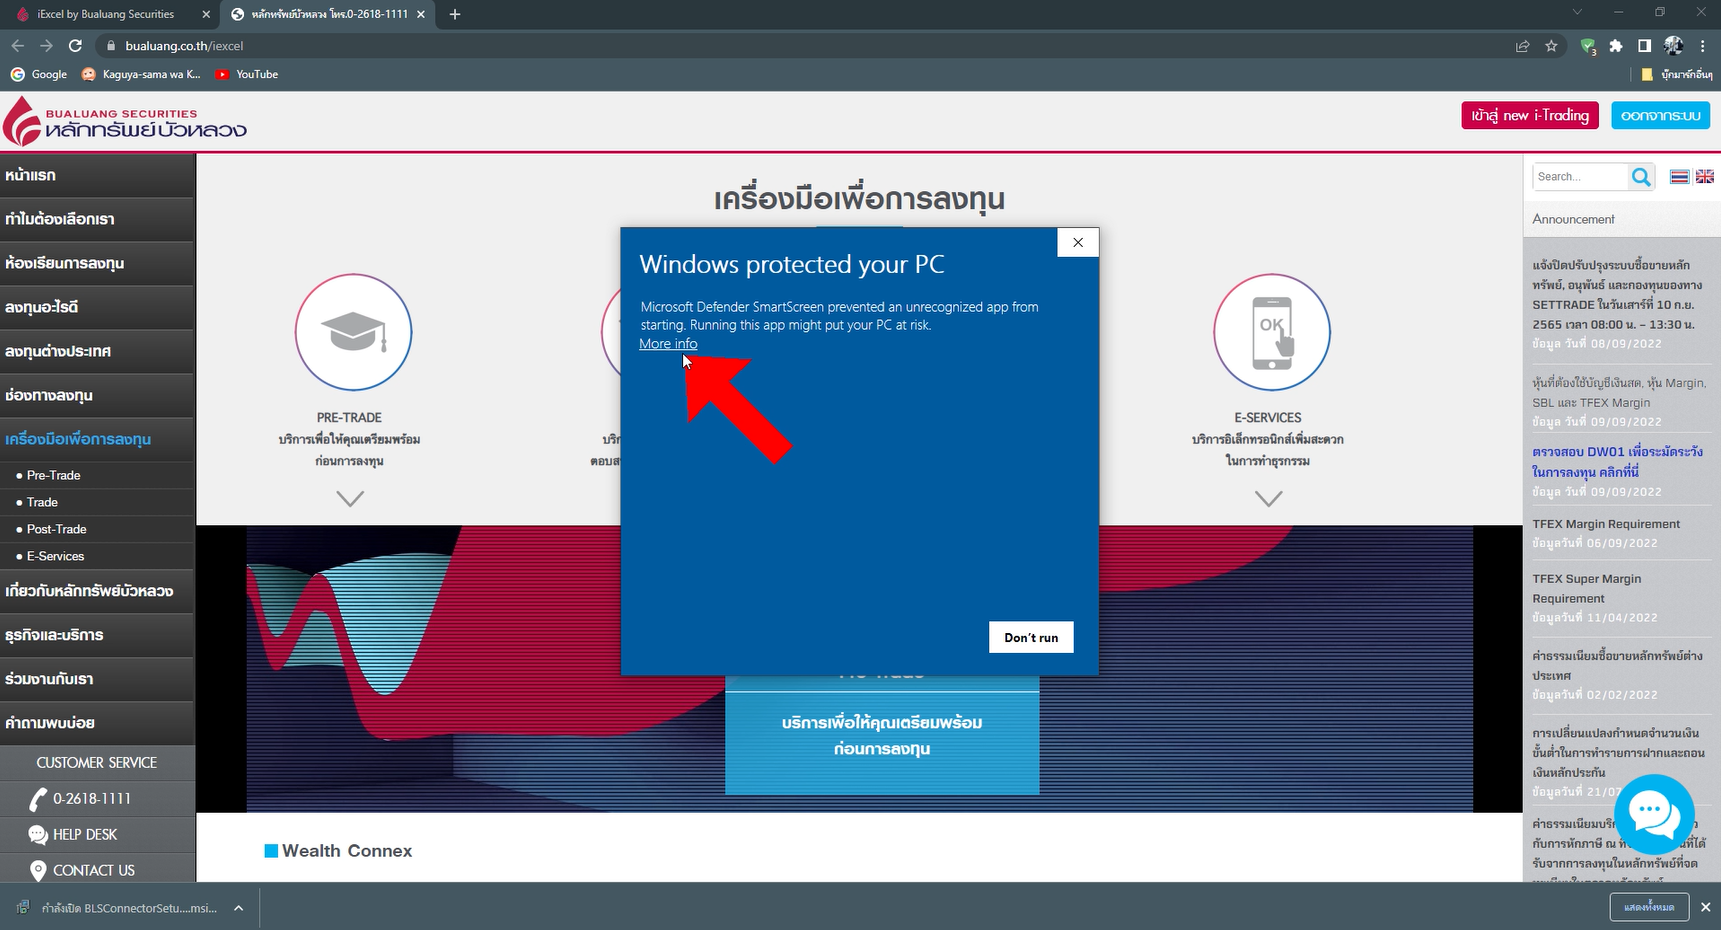The image size is (1721, 930).
Task: Click the website Search input field
Action: coord(1581,177)
